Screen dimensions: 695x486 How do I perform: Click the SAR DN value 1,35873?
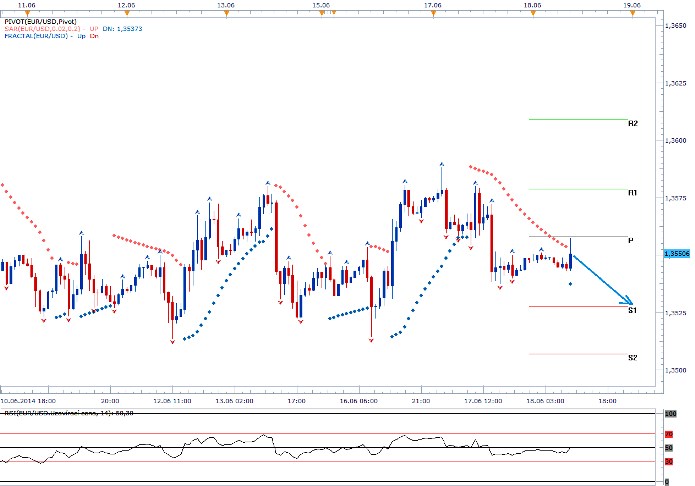[x=129, y=28]
